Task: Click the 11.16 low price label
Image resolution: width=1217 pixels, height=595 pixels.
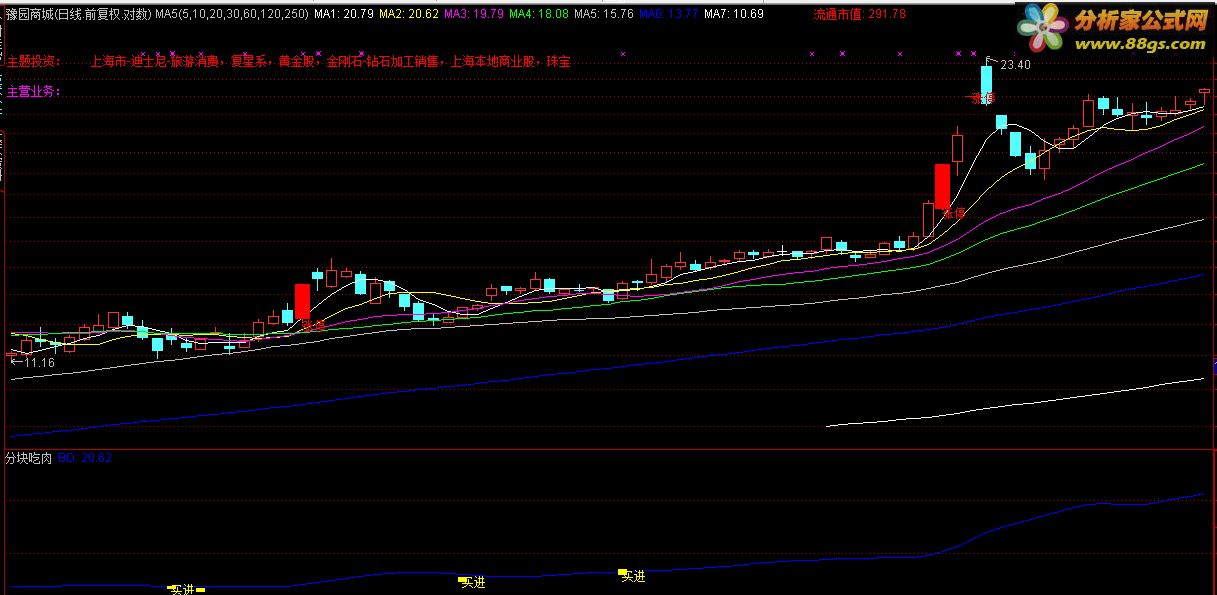Action: pos(39,362)
